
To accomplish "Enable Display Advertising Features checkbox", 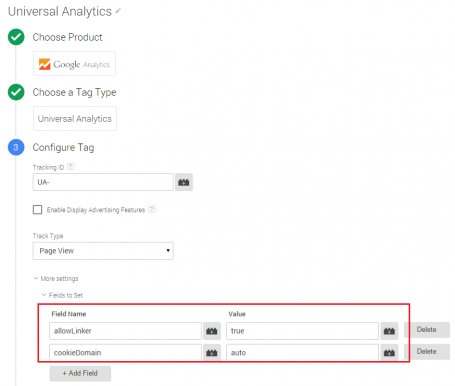I will pos(37,210).
